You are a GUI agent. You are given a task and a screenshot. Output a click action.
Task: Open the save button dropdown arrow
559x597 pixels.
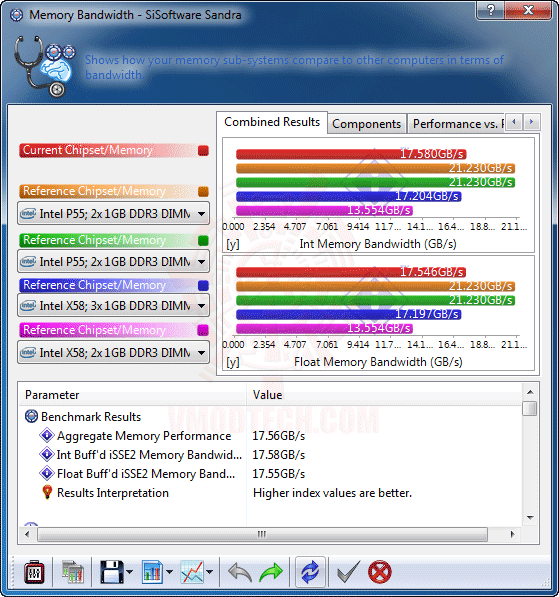click(129, 571)
